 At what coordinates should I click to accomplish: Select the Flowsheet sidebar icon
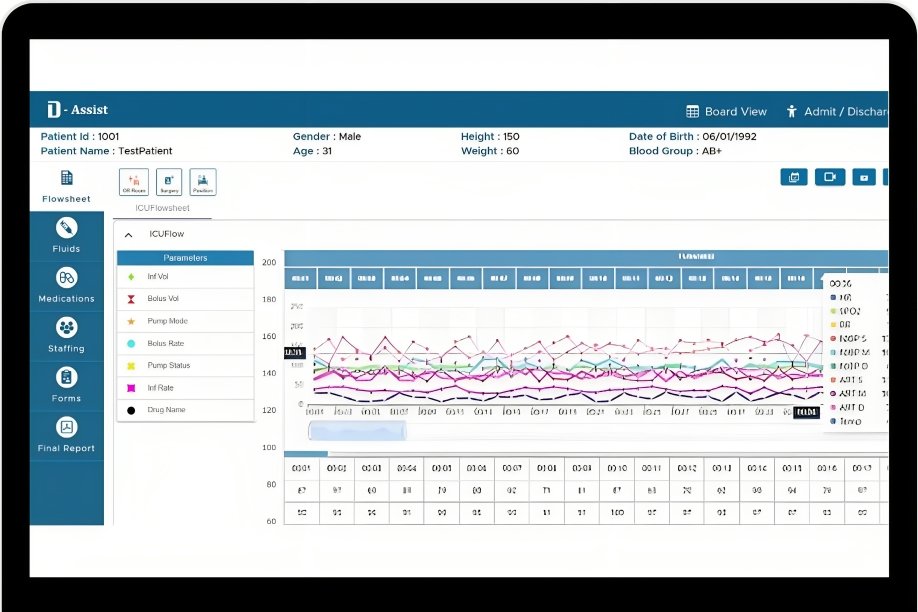(66, 185)
